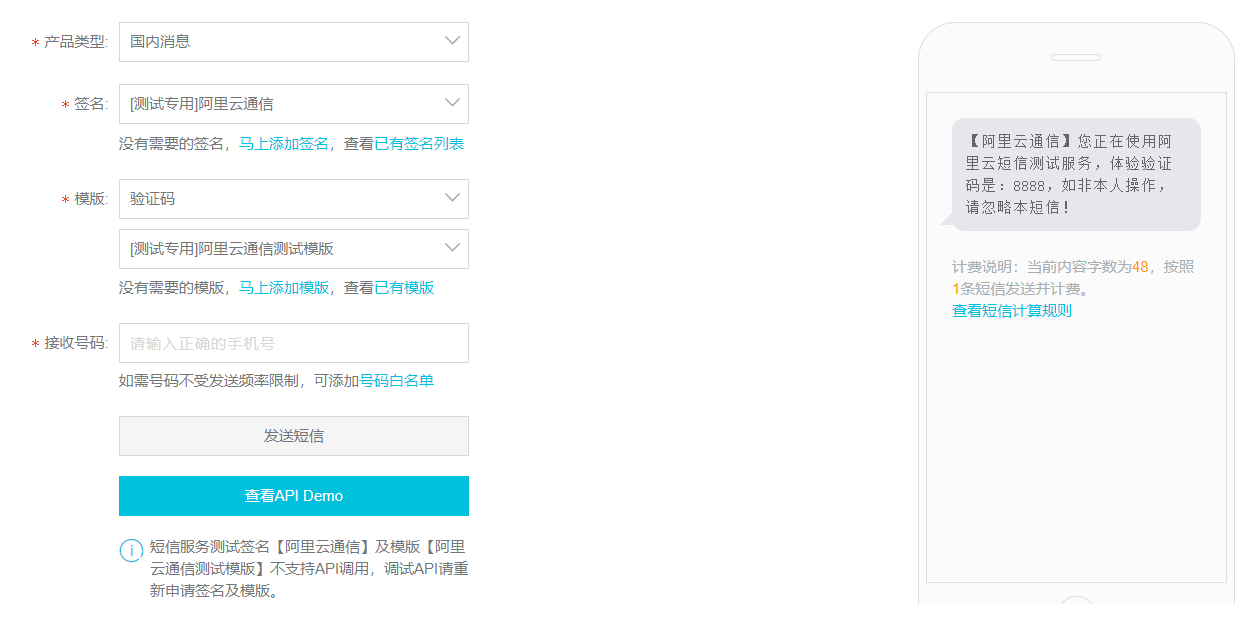
Task: Click the orange 48 character count
Action: pyautogui.click(x=1140, y=267)
